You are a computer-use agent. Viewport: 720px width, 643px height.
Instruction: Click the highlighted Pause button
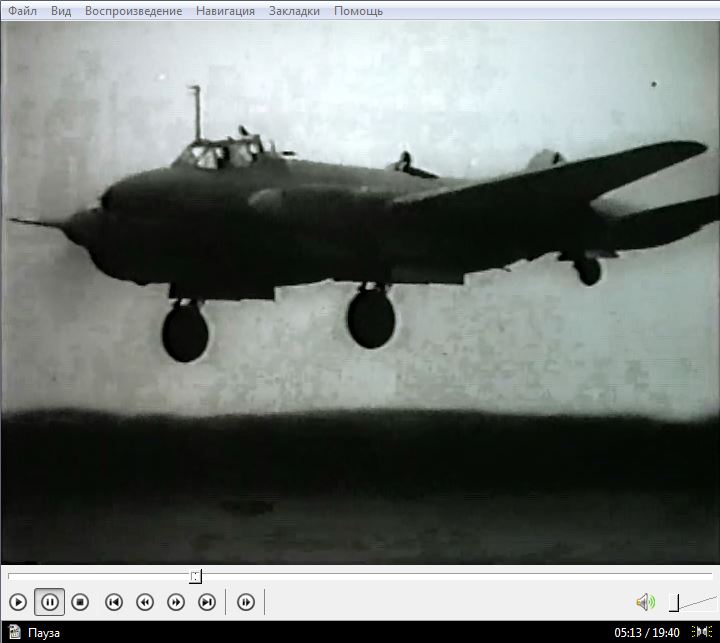50,602
